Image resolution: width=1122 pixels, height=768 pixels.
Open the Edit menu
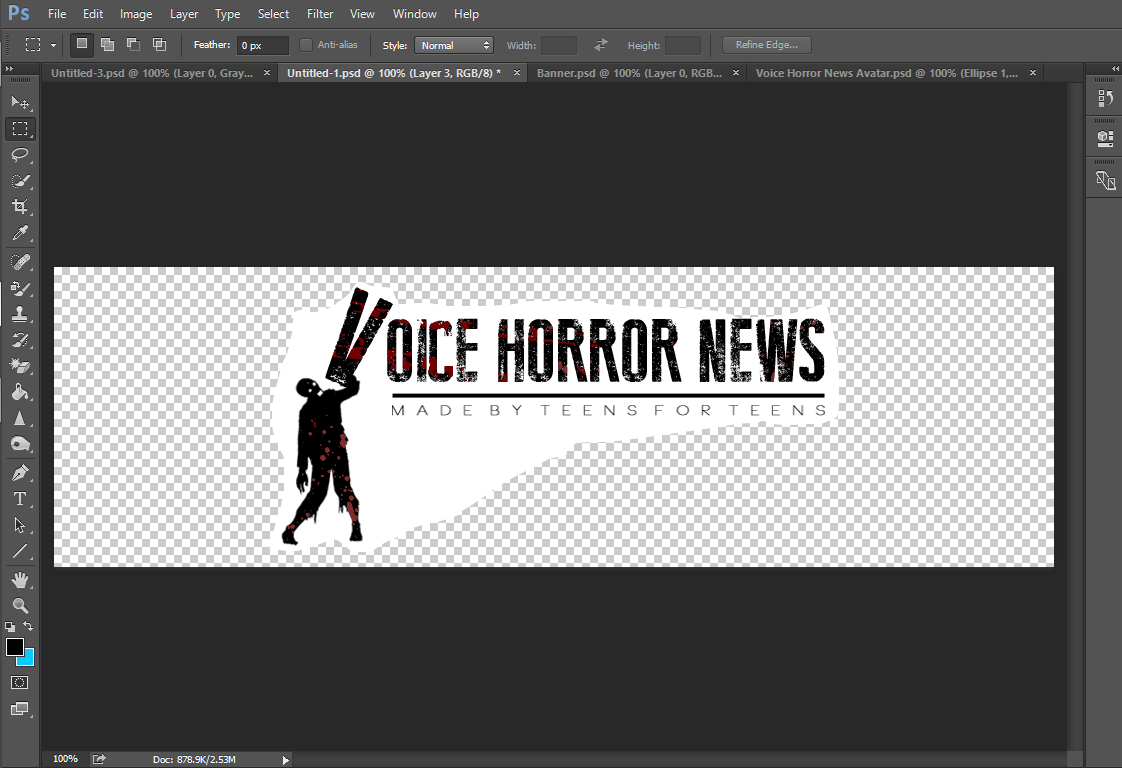(x=93, y=14)
